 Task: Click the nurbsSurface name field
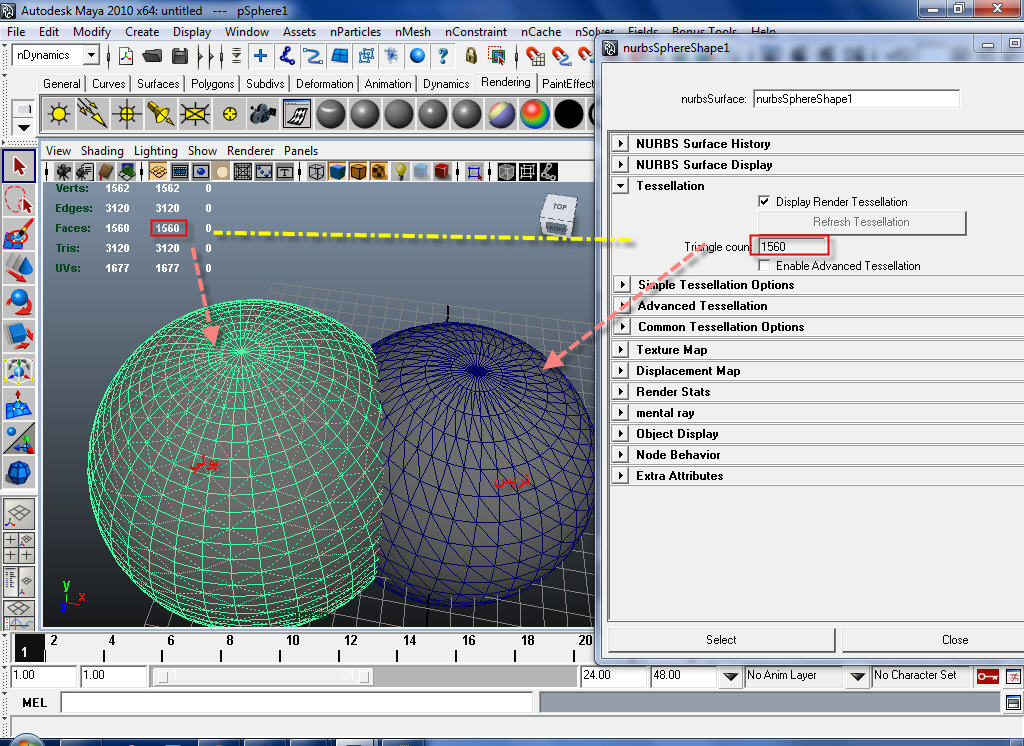(x=856, y=99)
